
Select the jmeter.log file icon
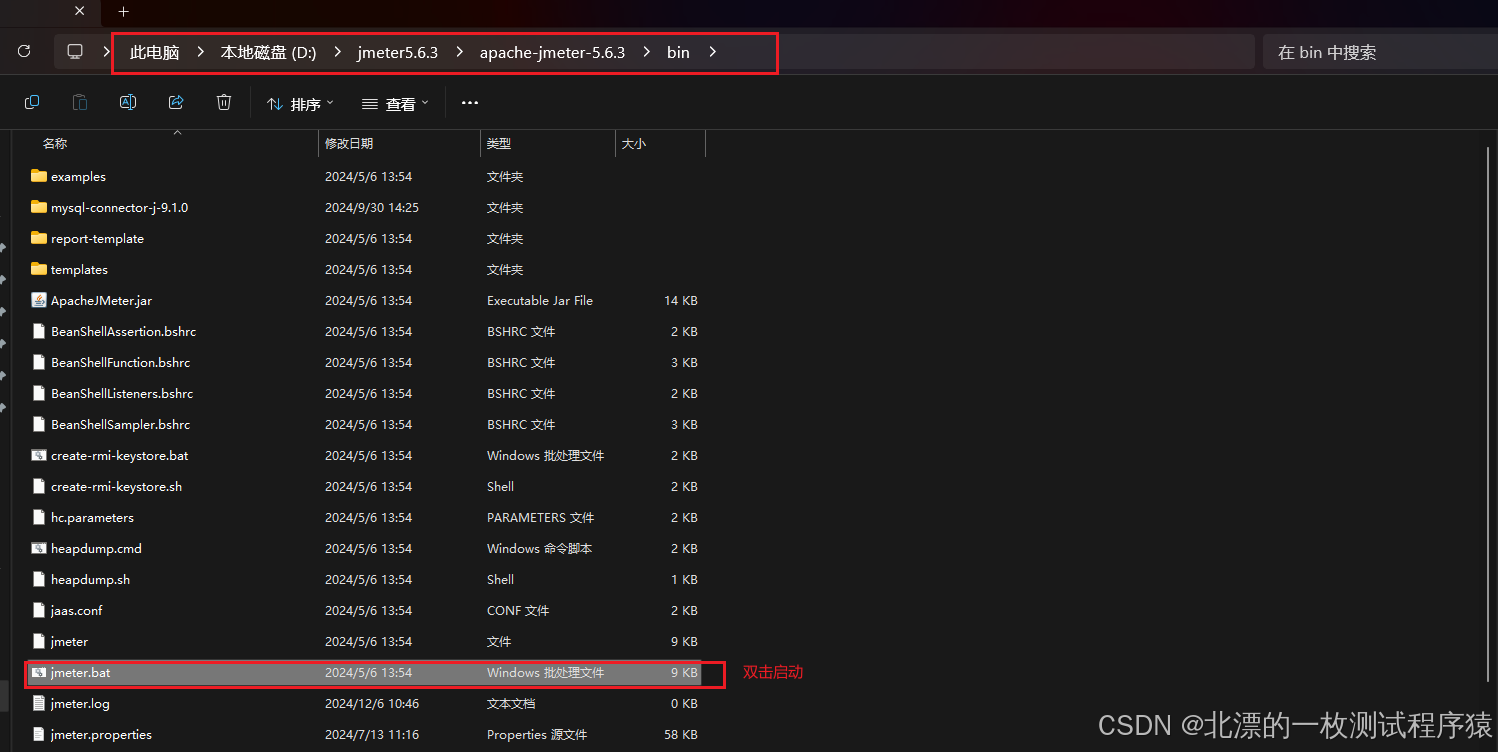point(39,703)
